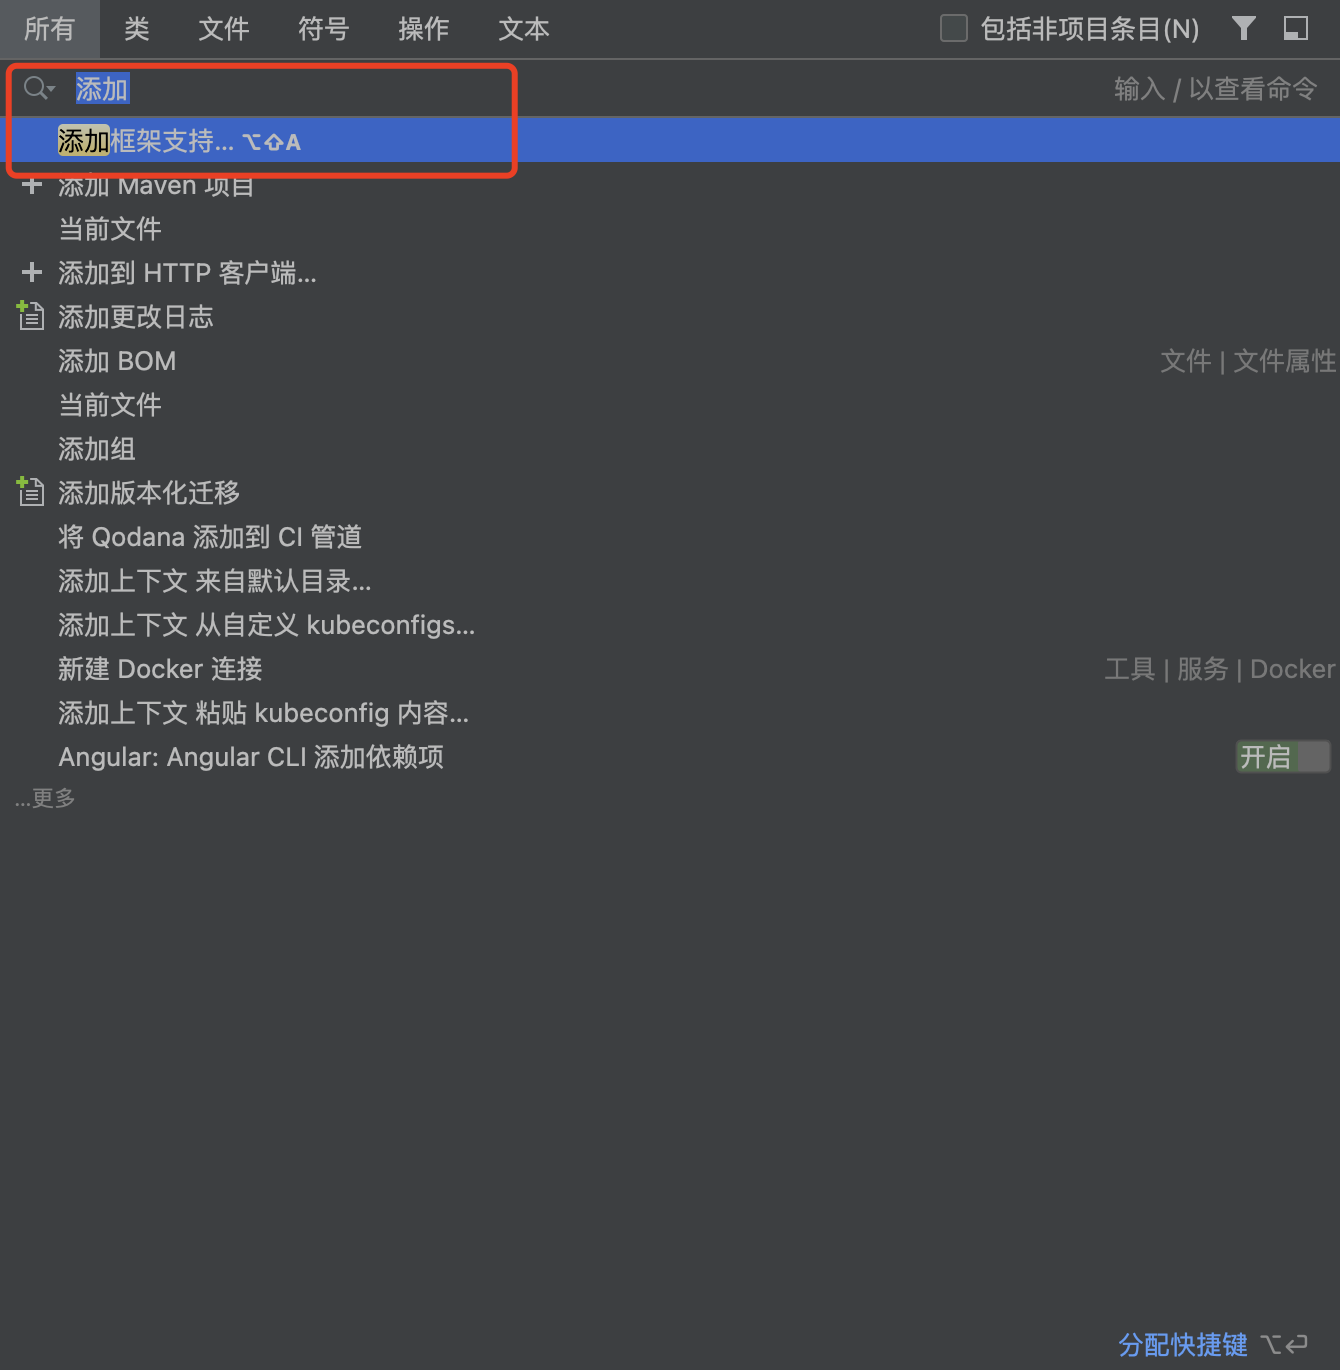Select the 操作 tab
Viewport: 1340px width, 1370px height.
pyautogui.click(x=424, y=29)
